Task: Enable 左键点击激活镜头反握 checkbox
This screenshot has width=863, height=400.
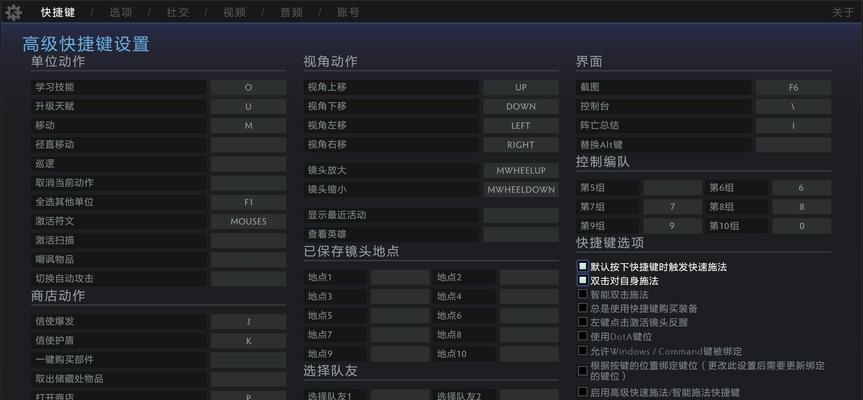Action: coord(582,322)
